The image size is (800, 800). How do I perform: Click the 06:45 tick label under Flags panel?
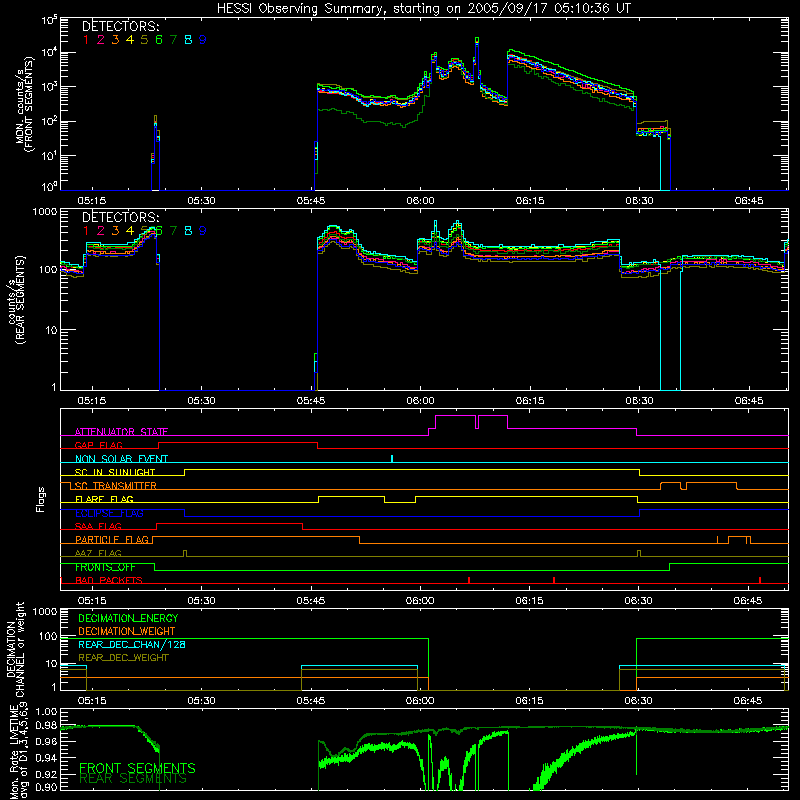(748, 601)
